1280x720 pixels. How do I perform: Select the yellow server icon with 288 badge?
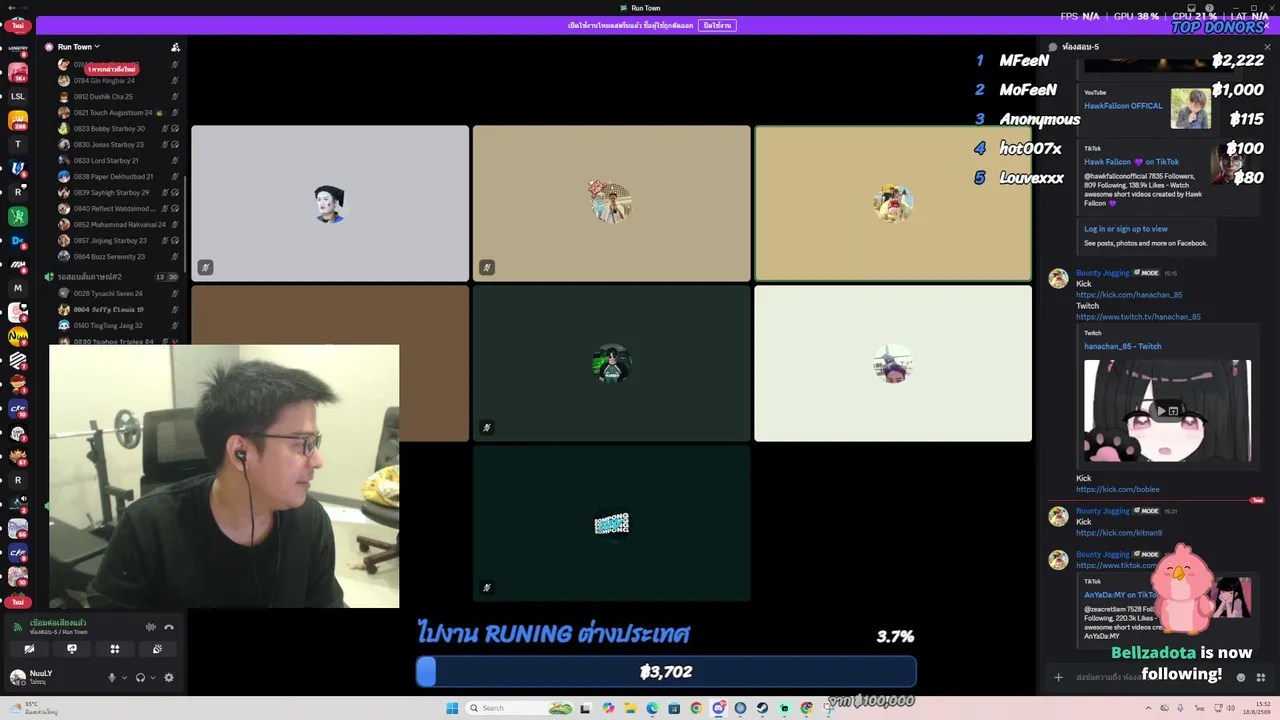(x=18, y=121)
